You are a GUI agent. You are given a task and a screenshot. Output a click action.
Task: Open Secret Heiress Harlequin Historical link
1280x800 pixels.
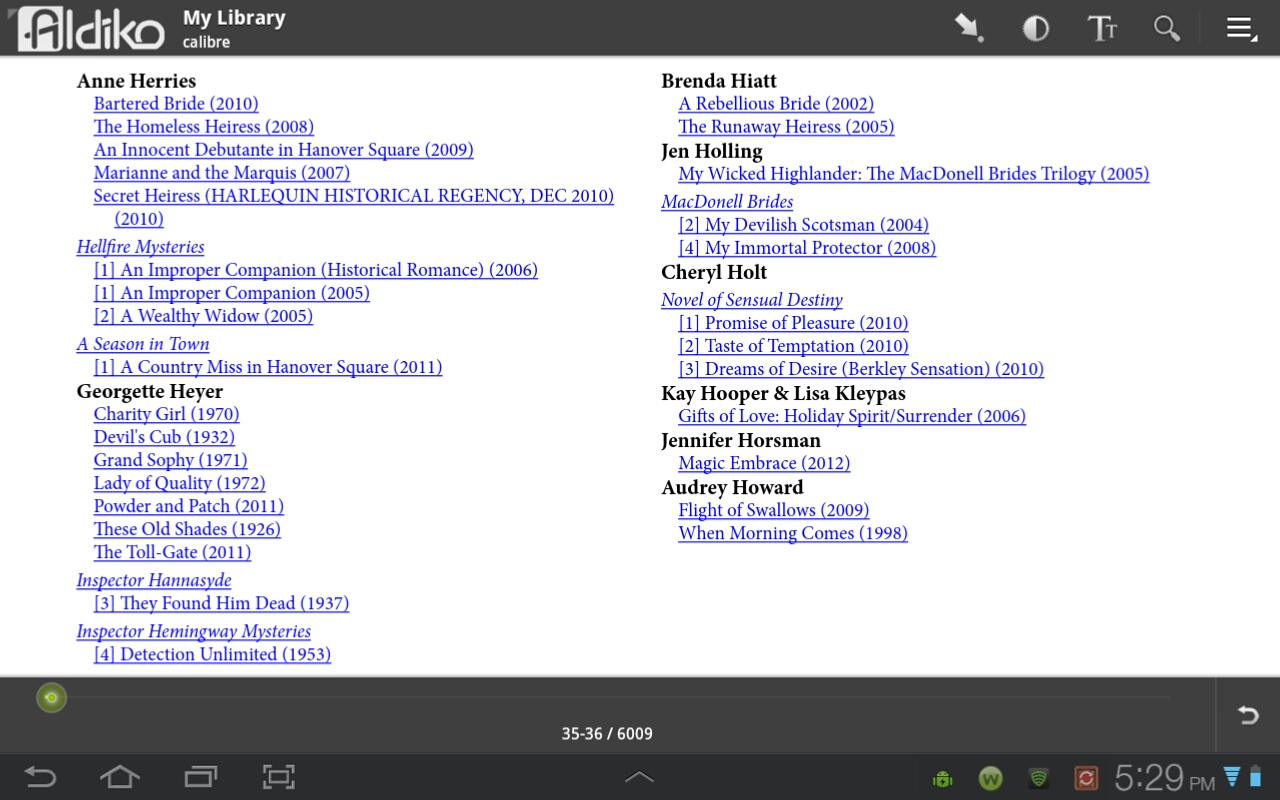(x=354, y=207)
